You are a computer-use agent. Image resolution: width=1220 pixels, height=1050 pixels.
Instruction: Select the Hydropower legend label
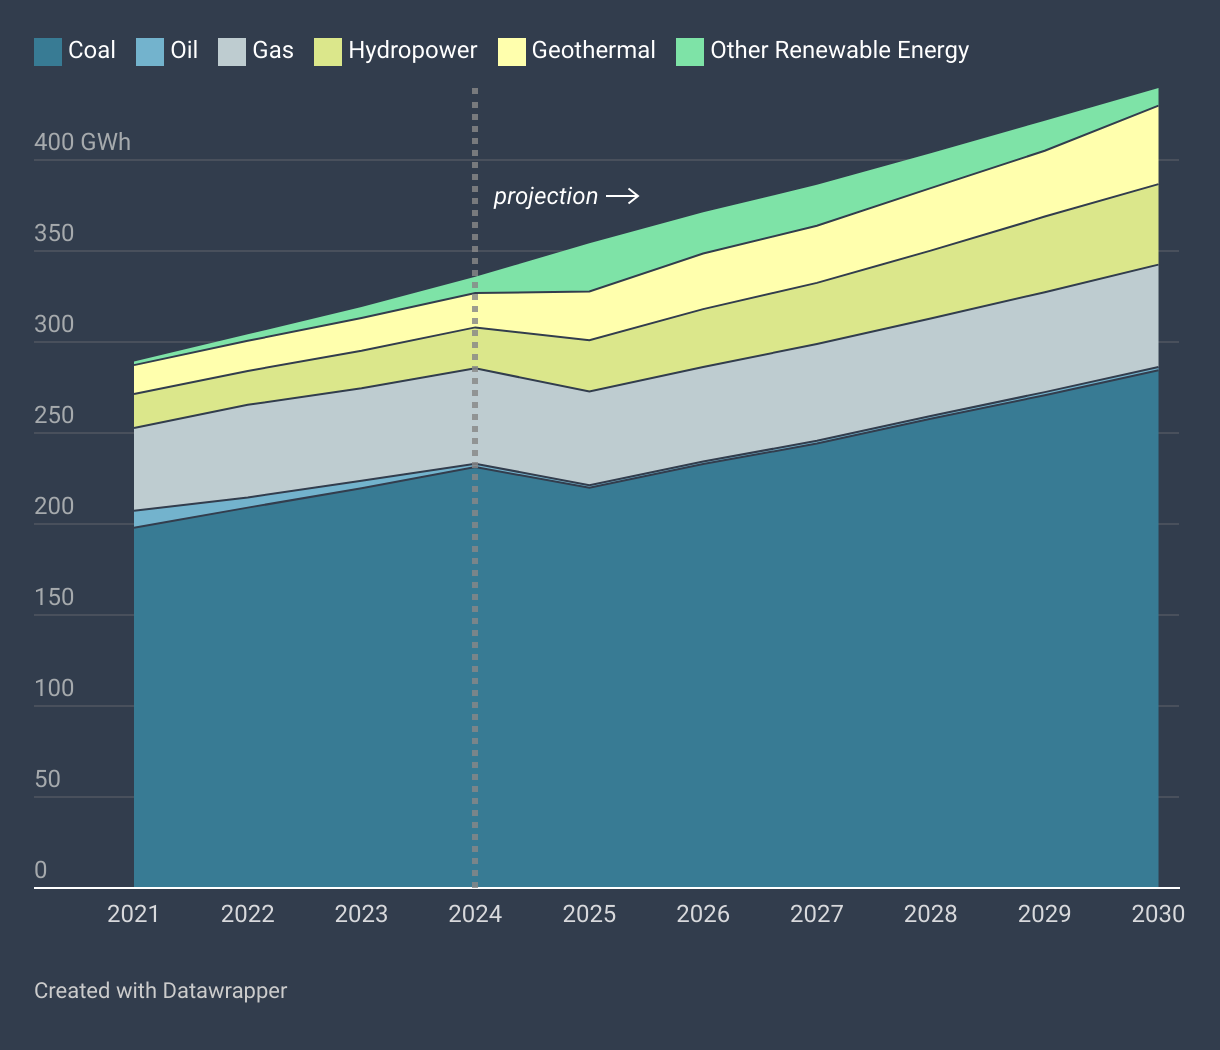tap(412, 51)
